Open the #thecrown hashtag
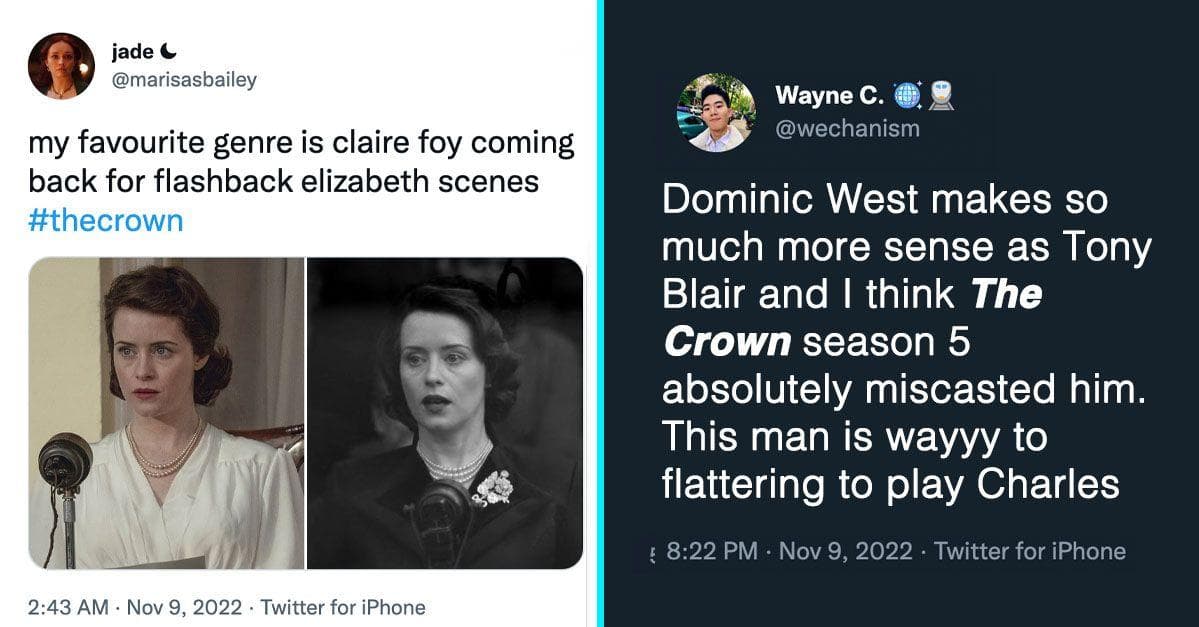The image size is (1199, 627). [x=106, y=220]
